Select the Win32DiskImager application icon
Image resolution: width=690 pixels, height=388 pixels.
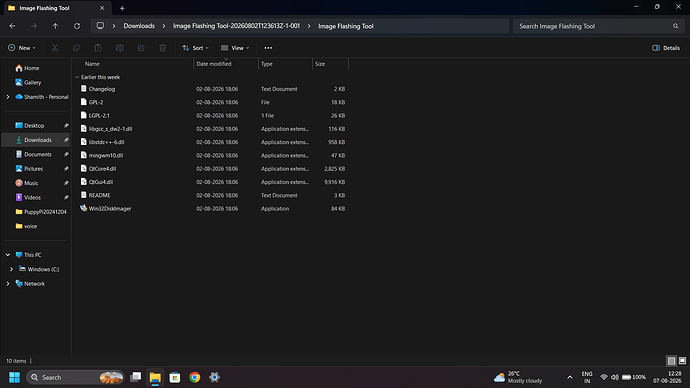click(x=84, y=208)
